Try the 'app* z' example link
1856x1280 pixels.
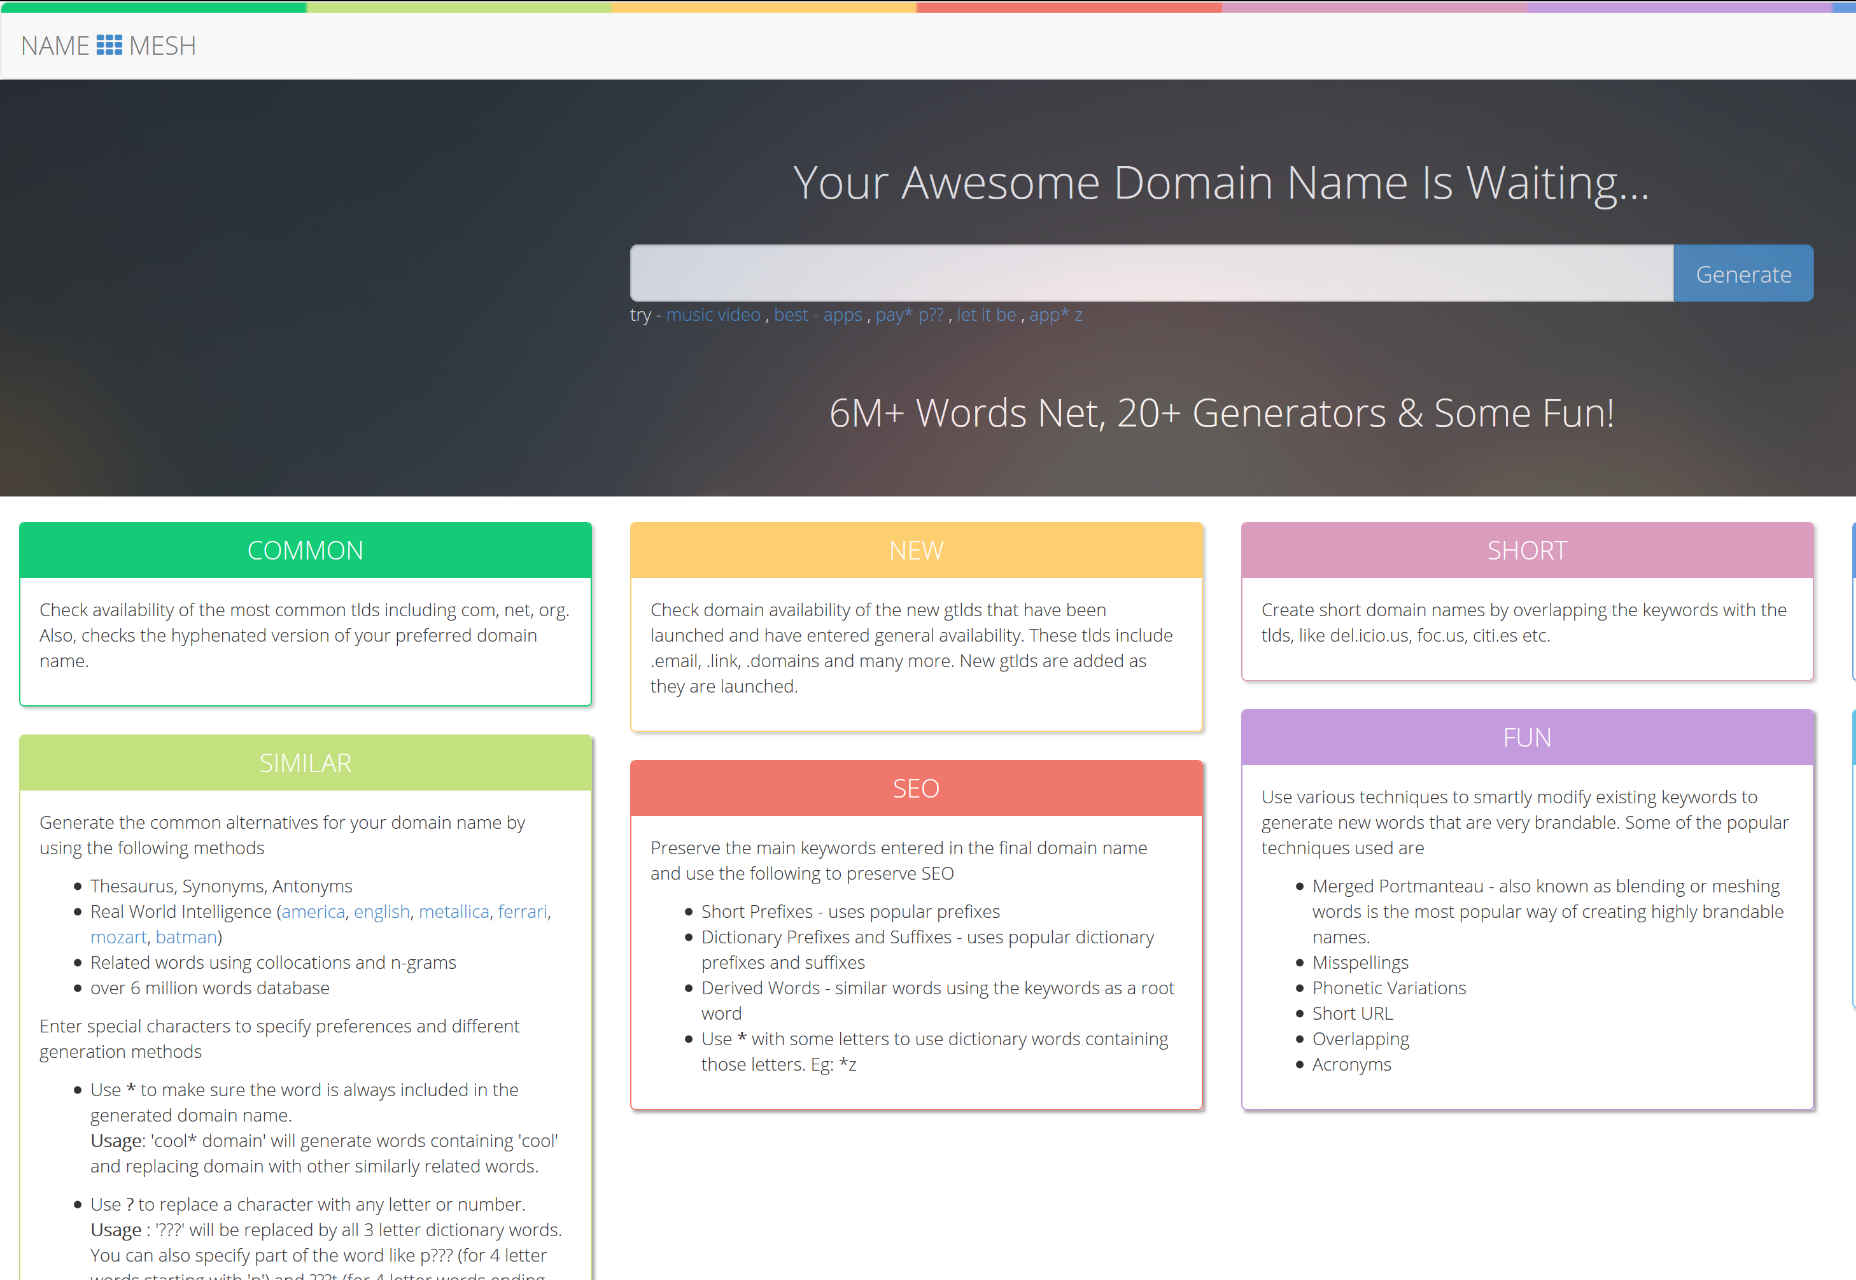point(1056,314)
